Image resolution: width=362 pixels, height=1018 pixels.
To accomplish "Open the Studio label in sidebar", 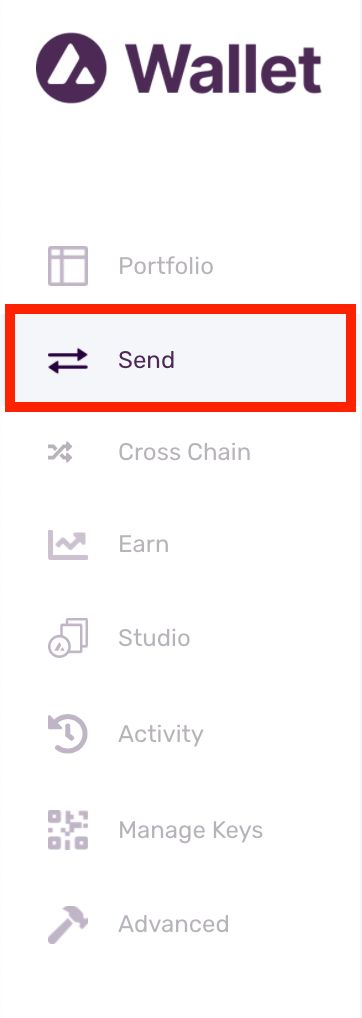I will coord(154,638).
